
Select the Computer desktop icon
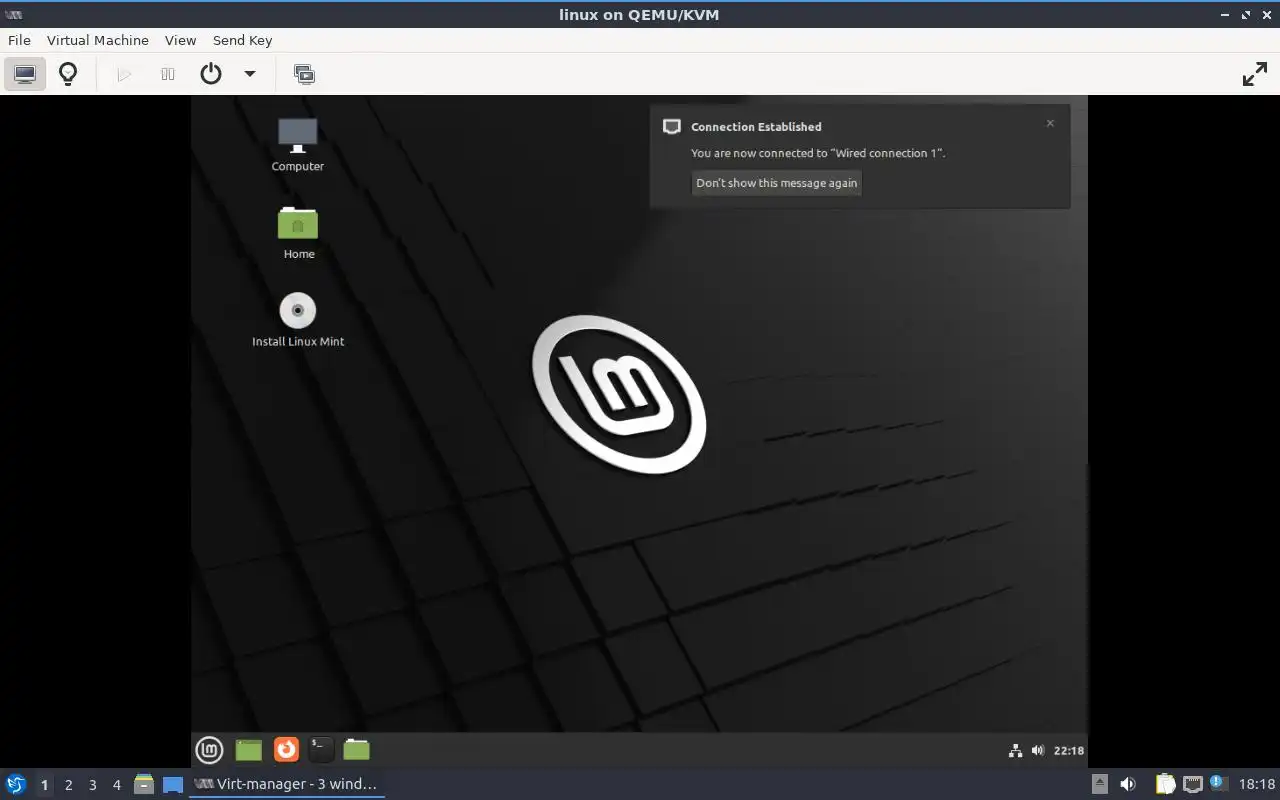298,145
